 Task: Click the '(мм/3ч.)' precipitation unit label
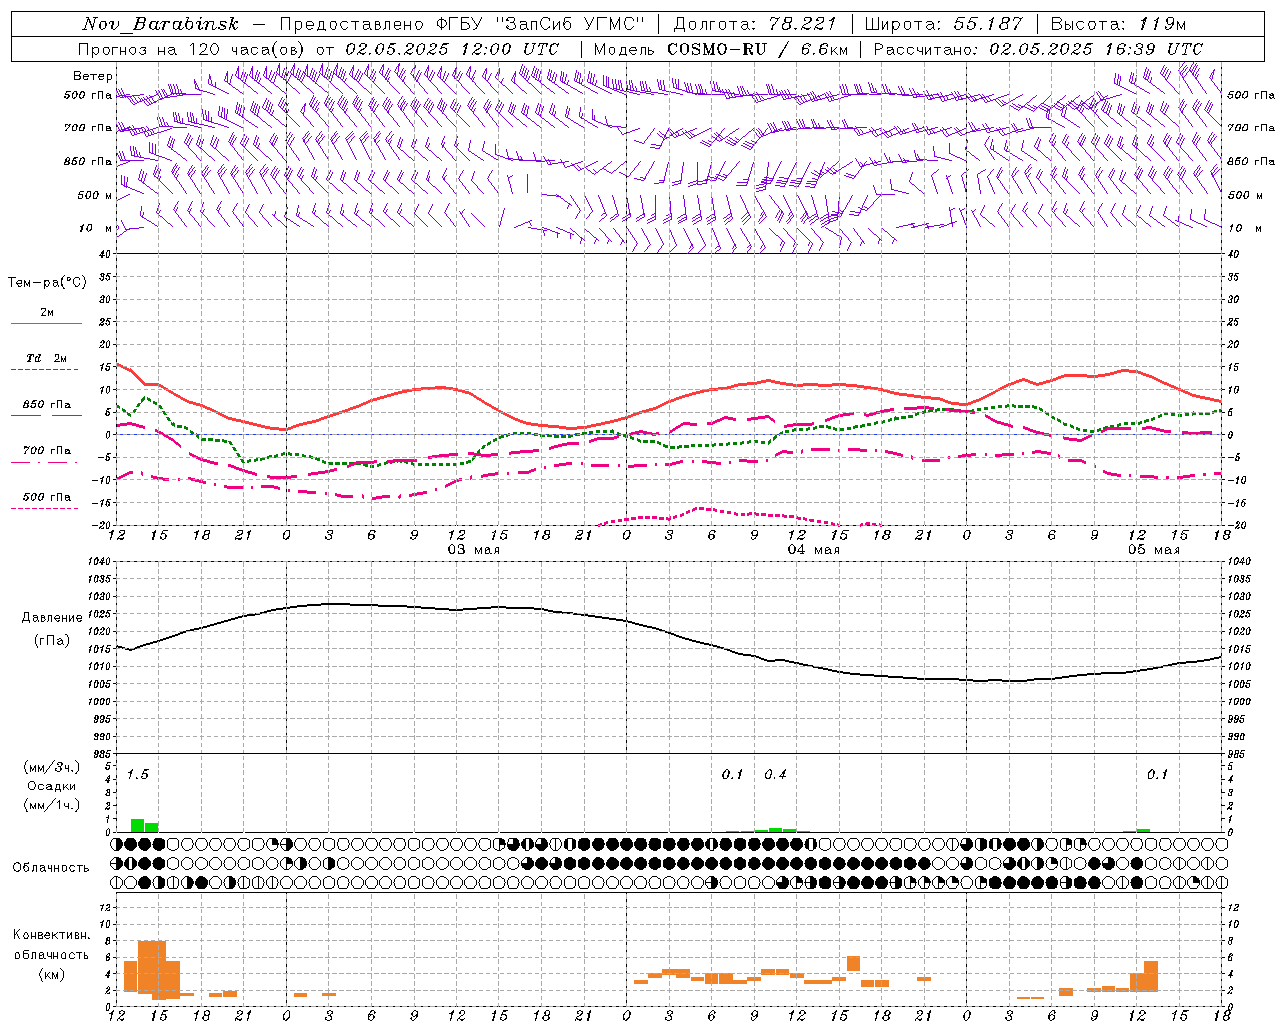[x=52, y=767]
